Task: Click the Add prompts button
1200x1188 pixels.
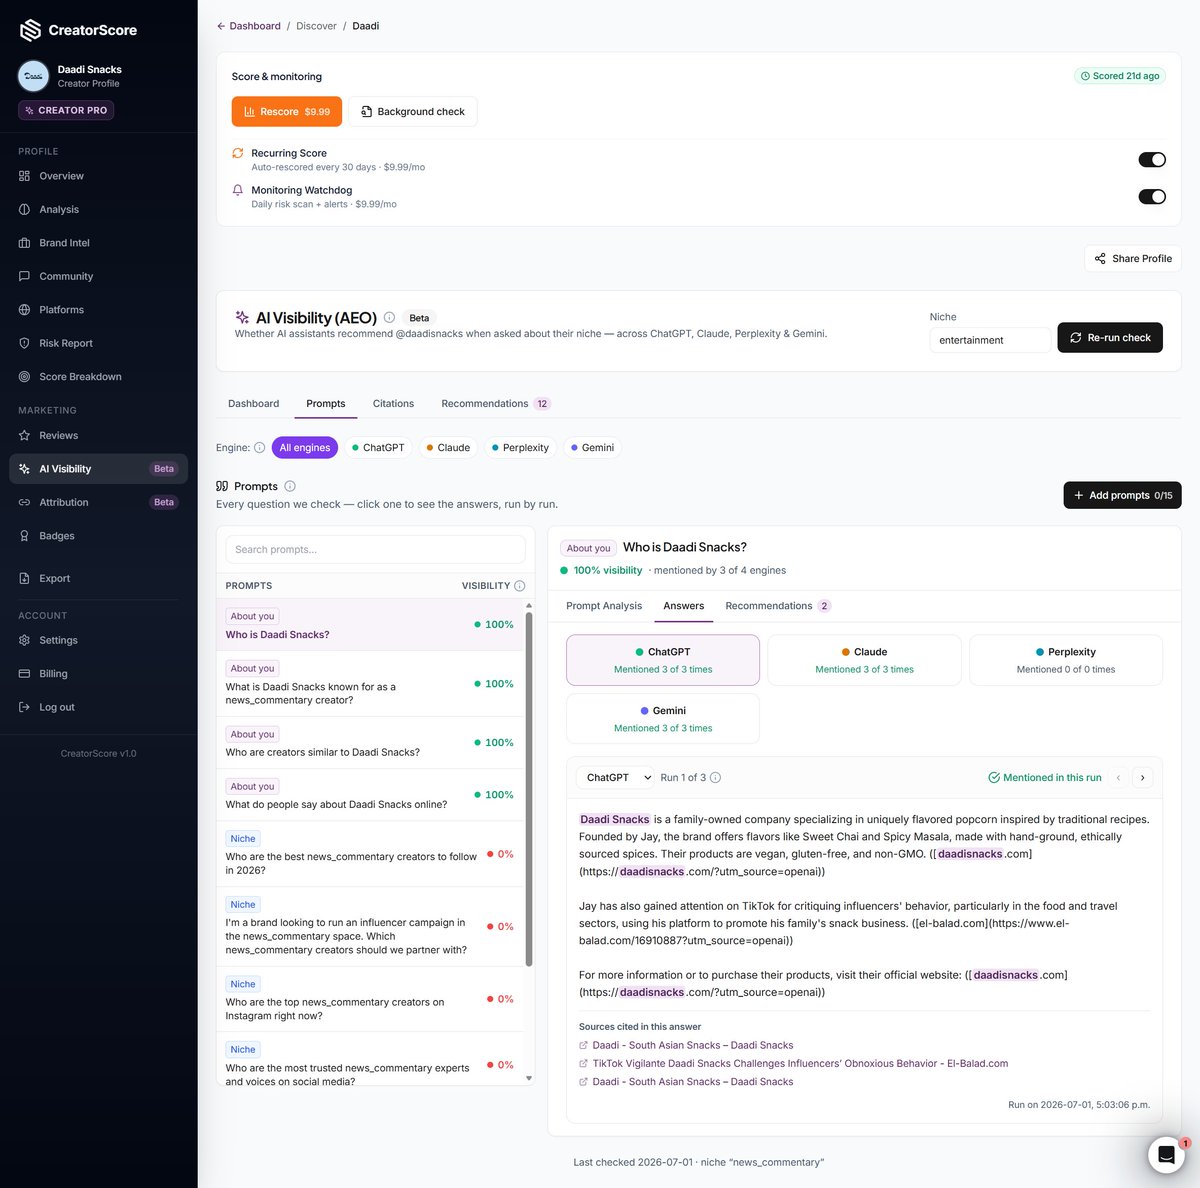Action: pyautogui.click(x=1122, y=495)
